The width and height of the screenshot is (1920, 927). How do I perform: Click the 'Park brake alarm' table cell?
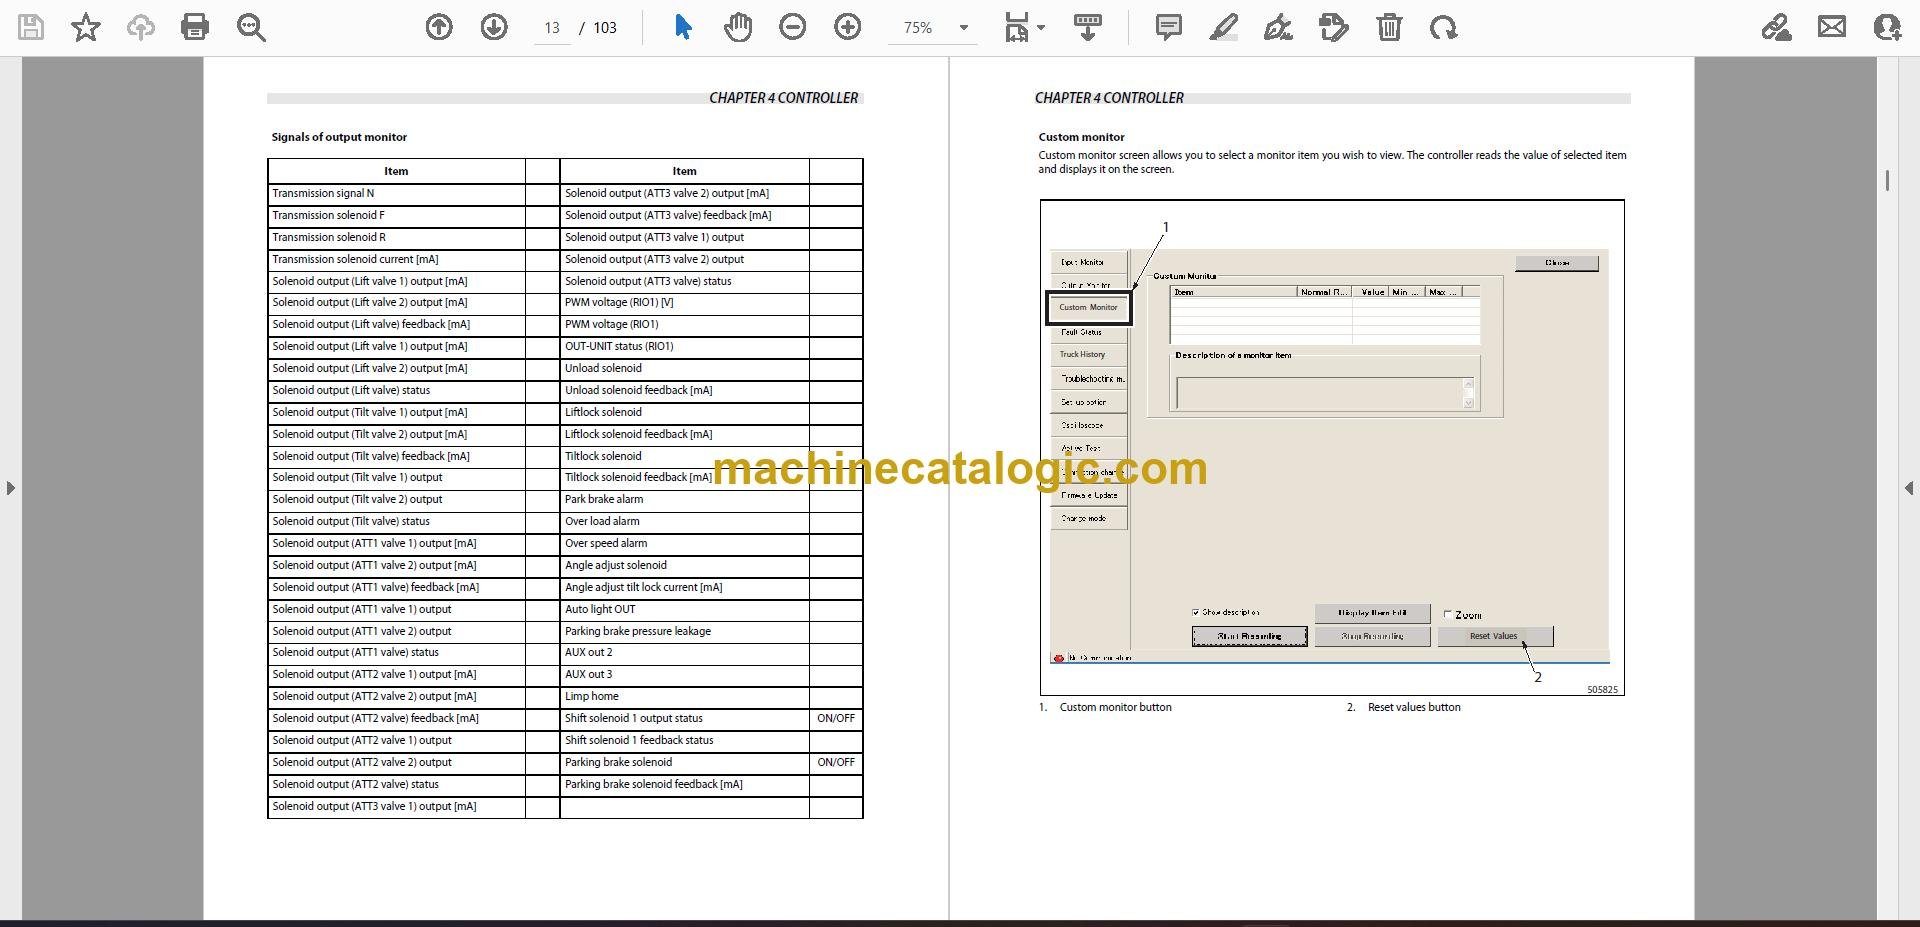684,499
